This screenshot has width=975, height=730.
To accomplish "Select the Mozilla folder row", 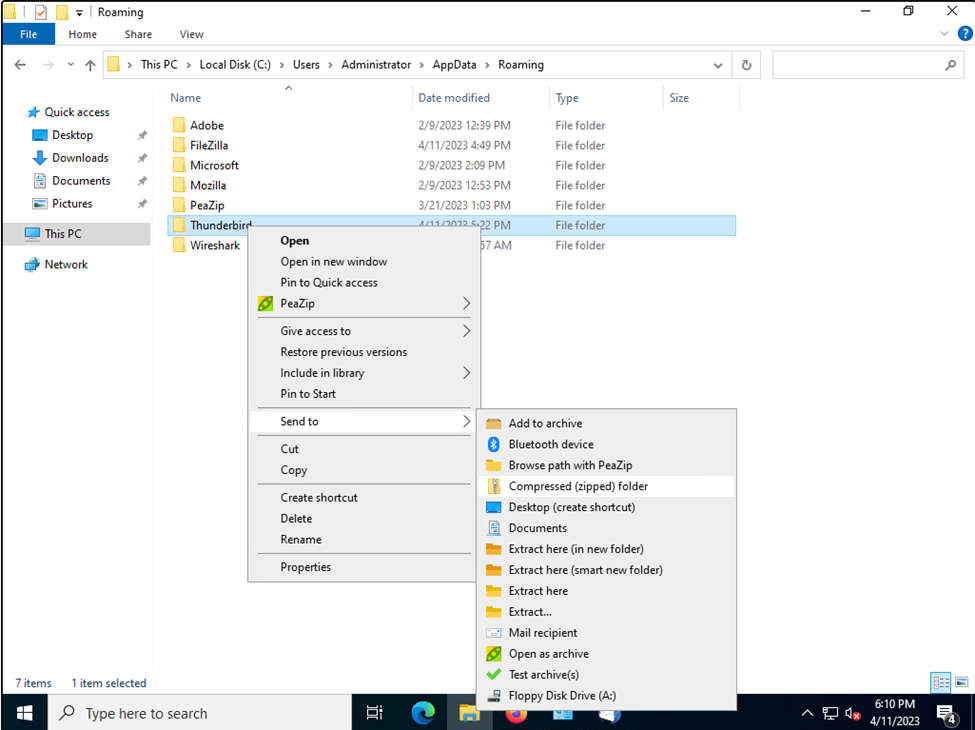I will pyautogui.click(x=451, y=185).
